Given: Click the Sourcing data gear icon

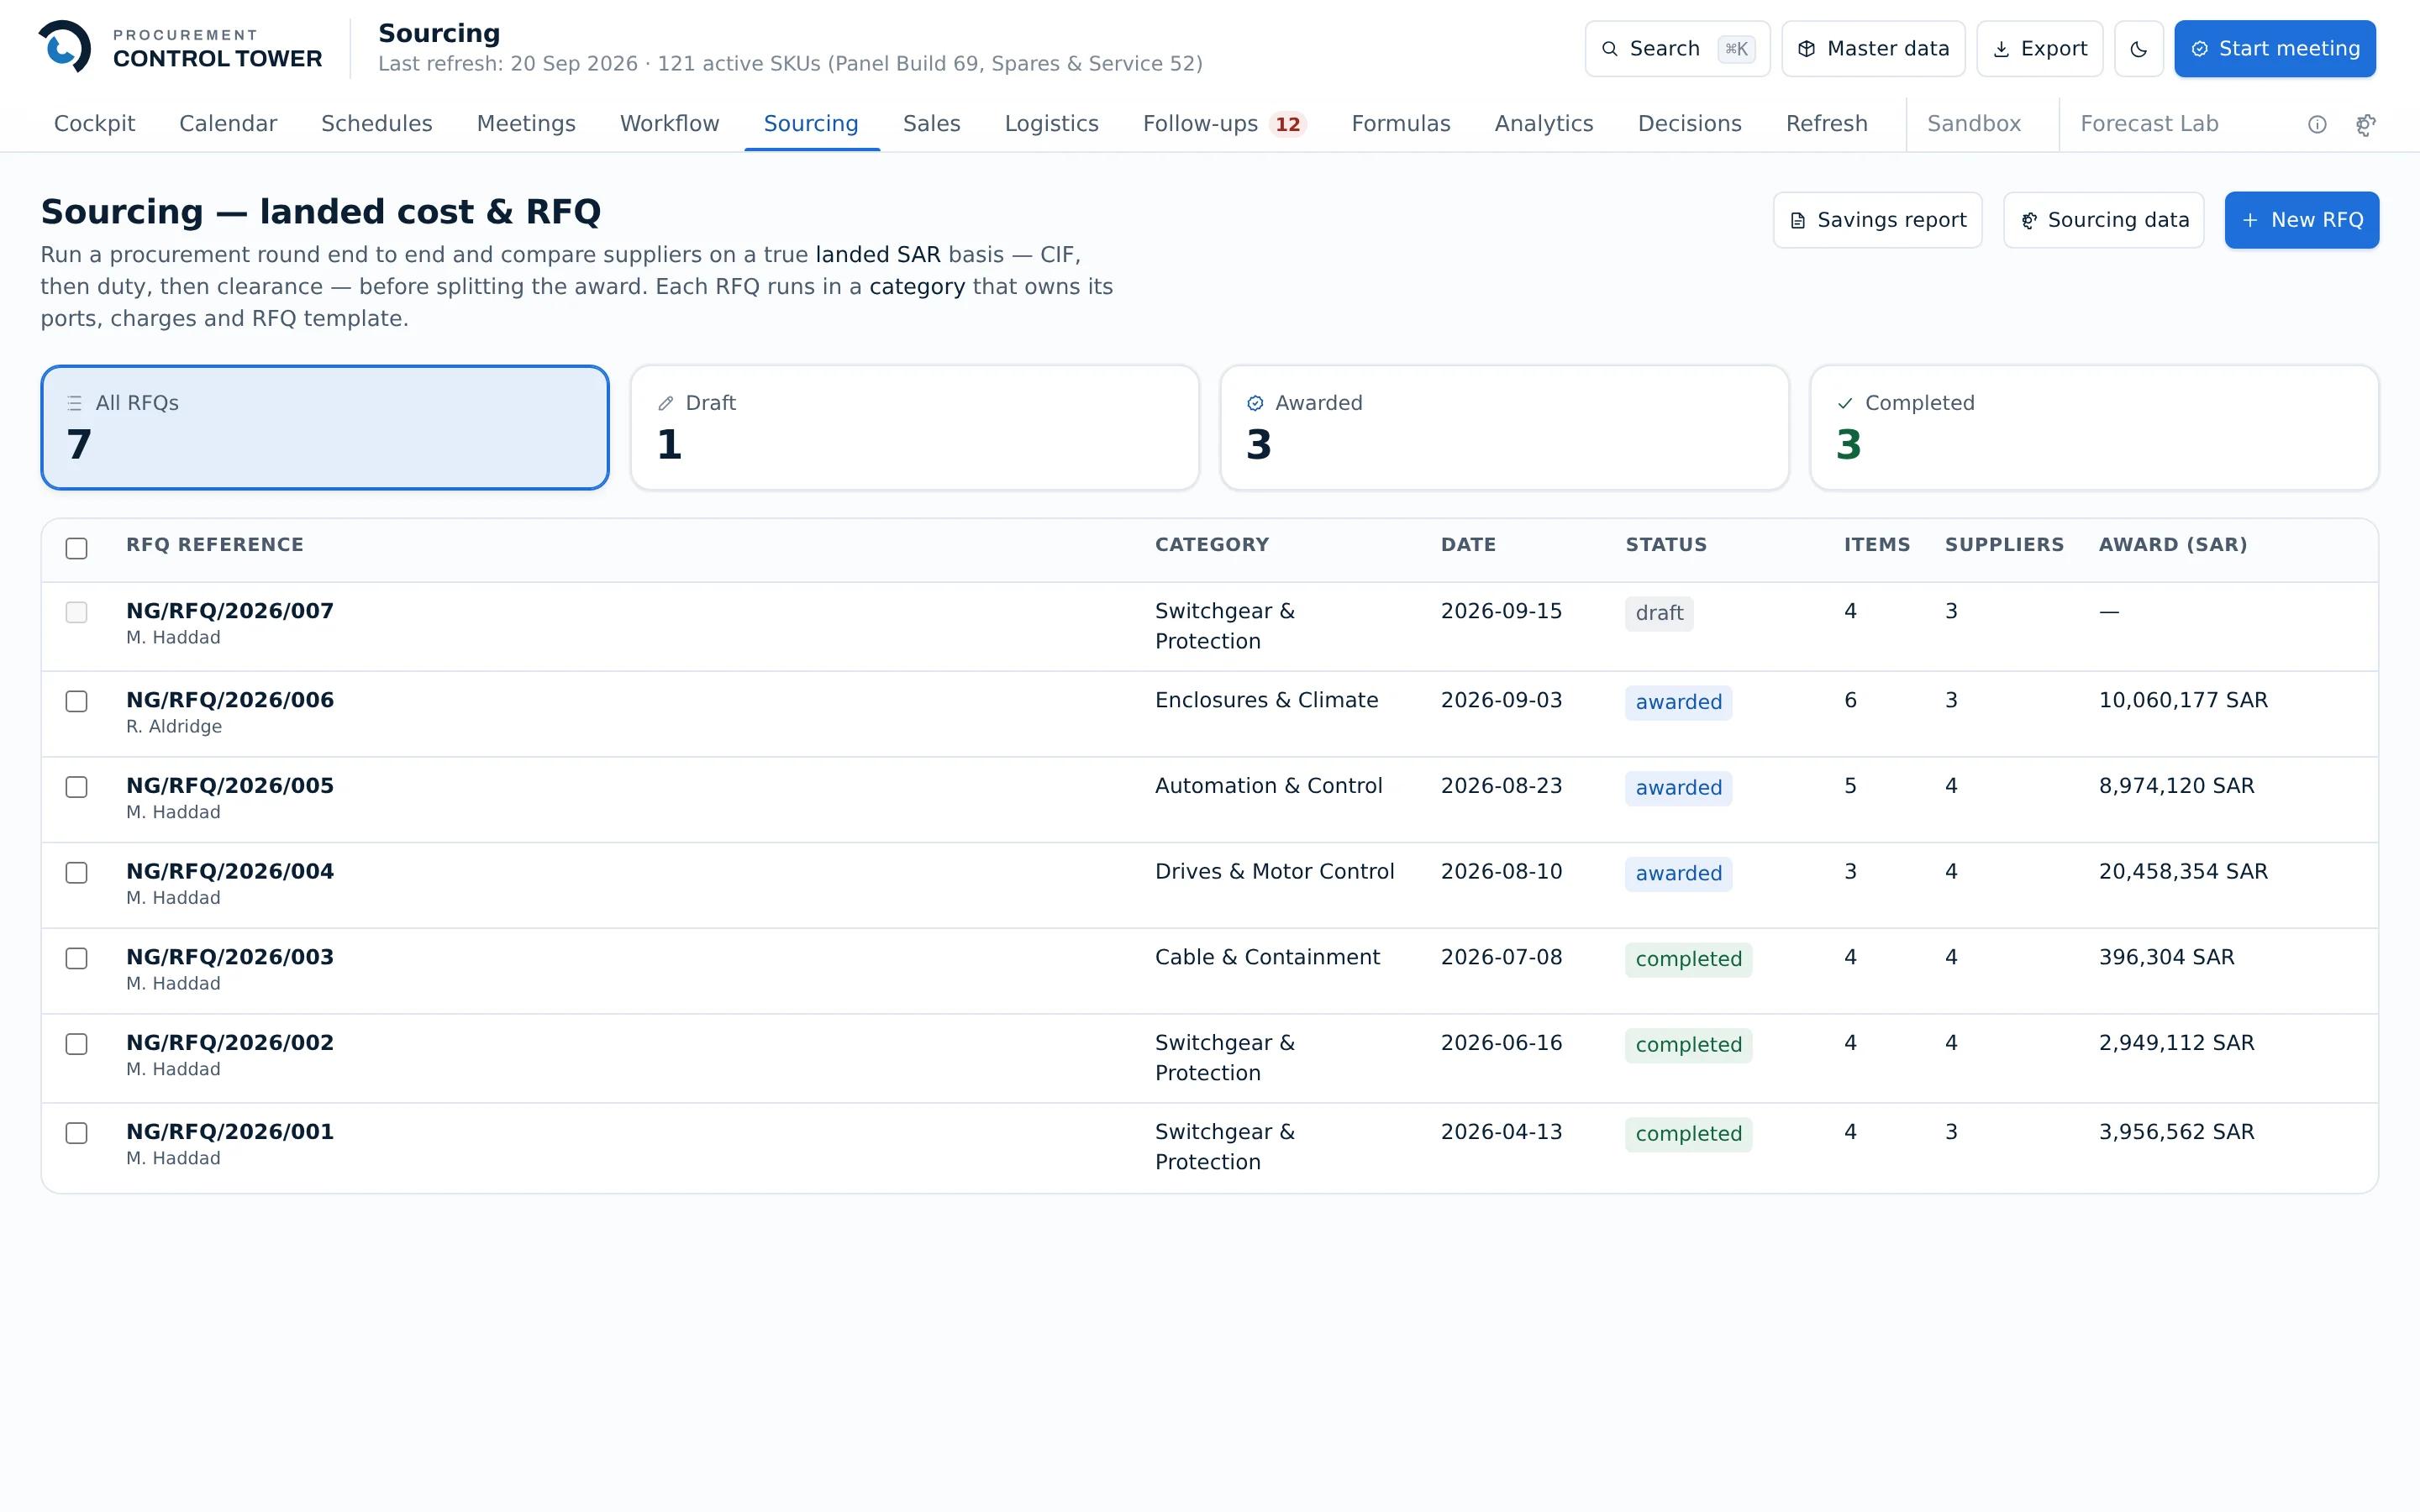Looking at the screenshot, I should 2029,221.
